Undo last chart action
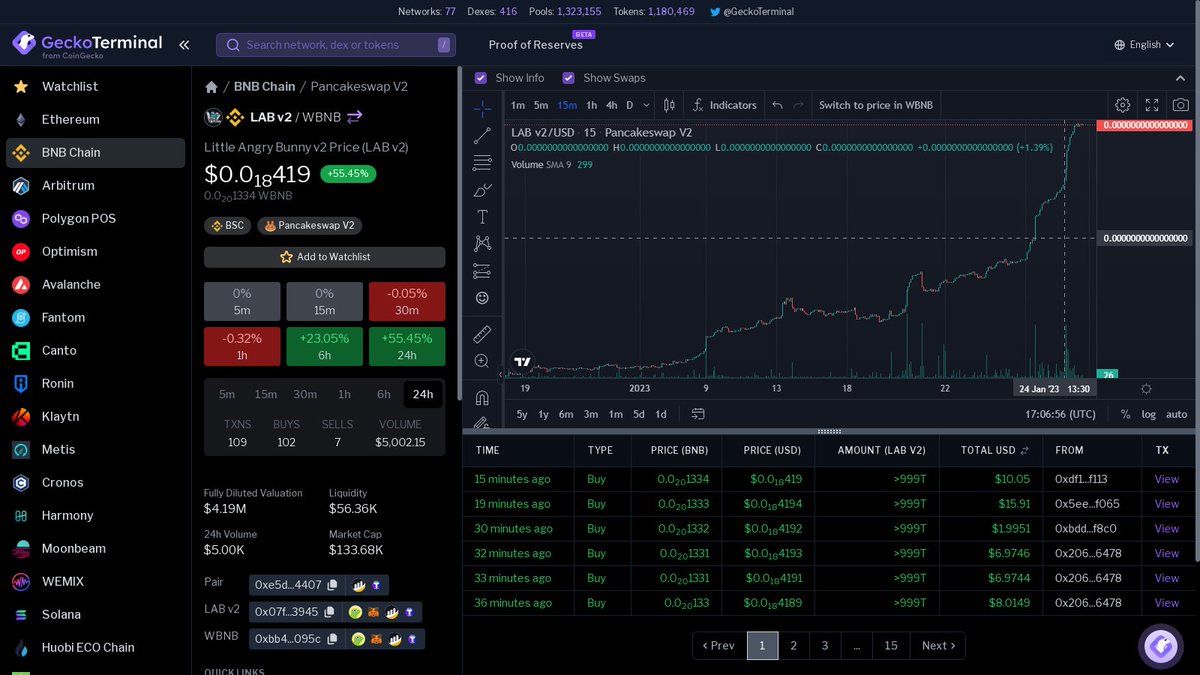The width and height of the screenshot is (1200, 675). (x=777, y=105)
